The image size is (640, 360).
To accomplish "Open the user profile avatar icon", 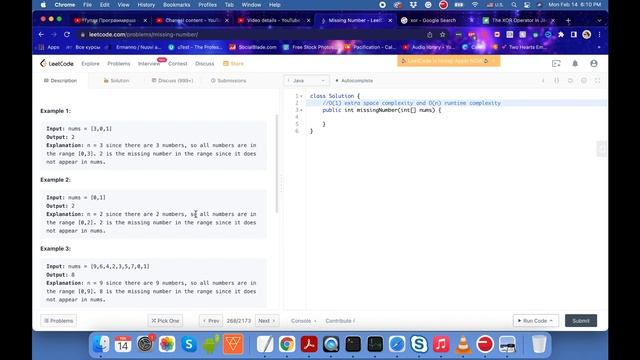I will click(594, 63).
